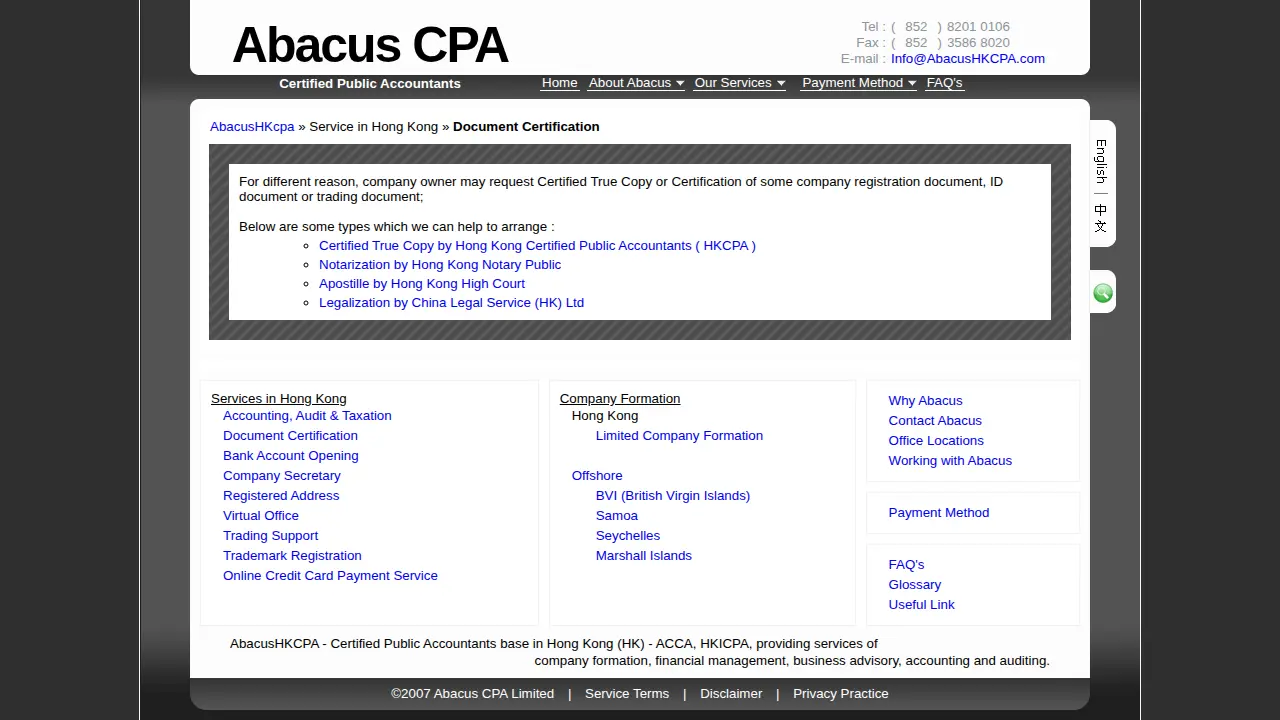Open Document Certification in Services list
Image resolution: width=1280 pixels, height=720 pixels.
290,435
